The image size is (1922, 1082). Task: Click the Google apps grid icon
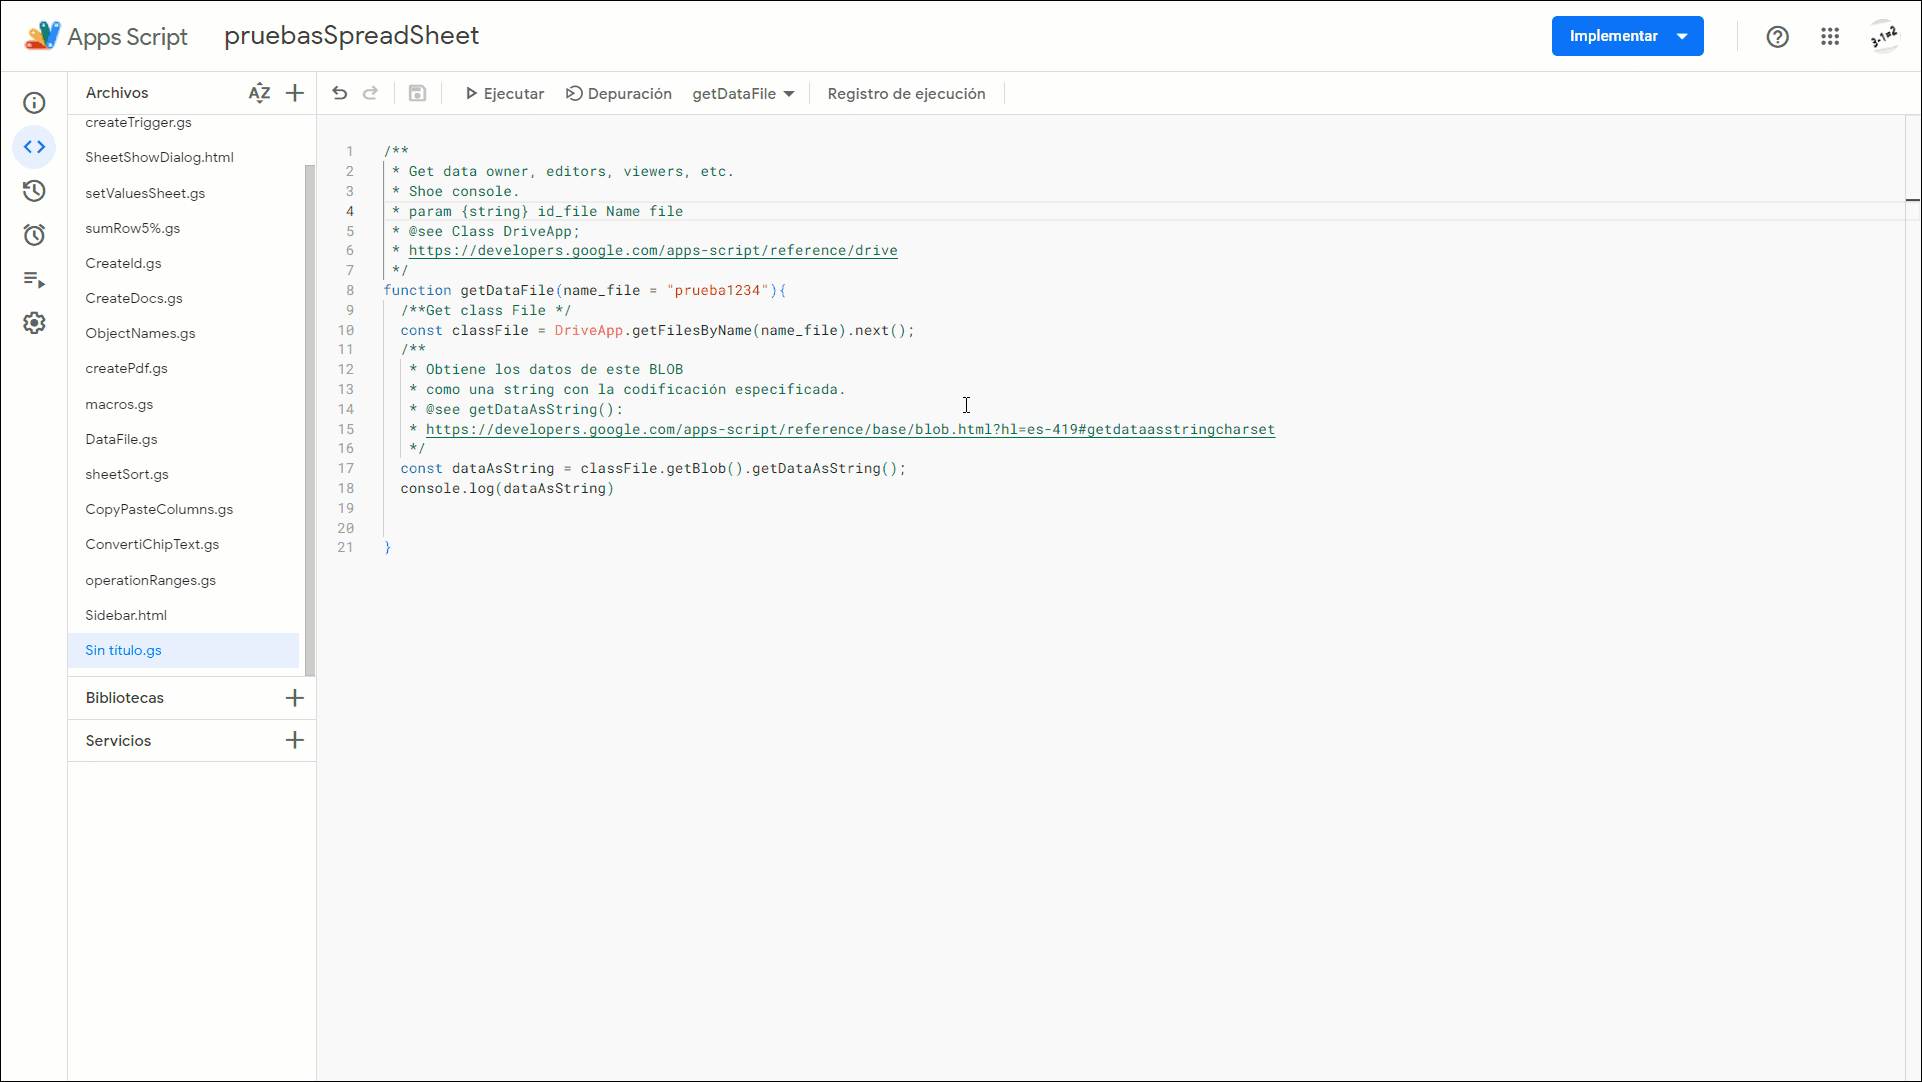1830,36
